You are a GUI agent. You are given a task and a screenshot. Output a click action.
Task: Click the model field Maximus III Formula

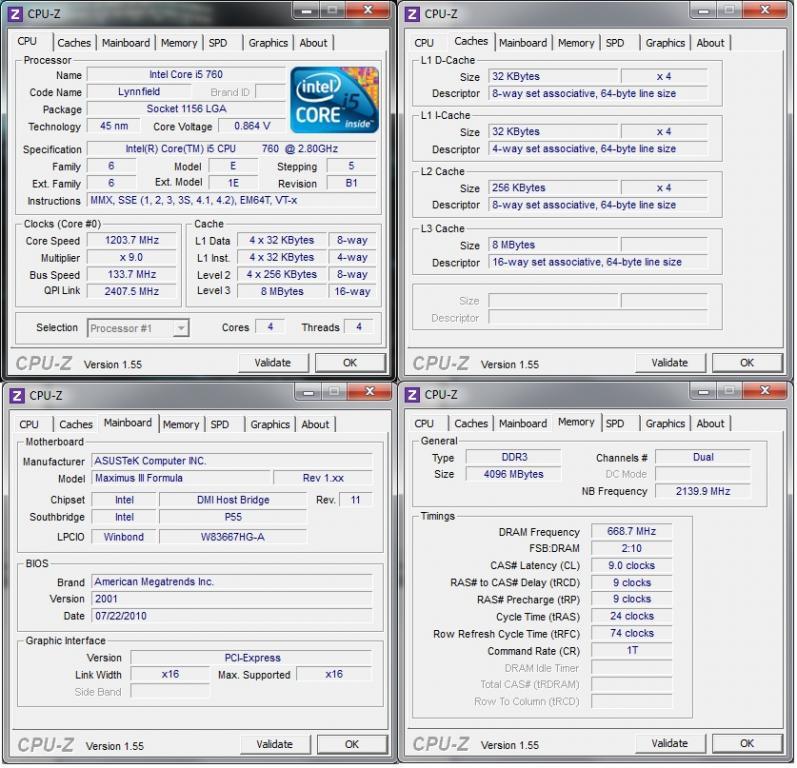[x=181, y=478]
